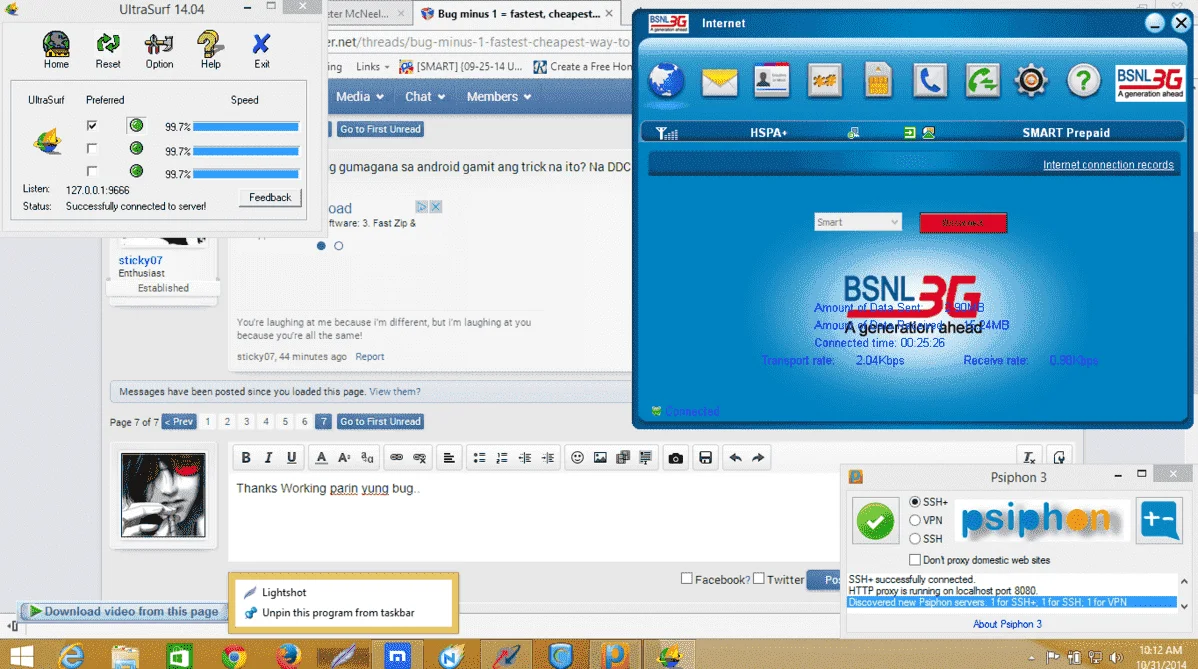
Task: Open the Smart profile dropdown in BSNL
Action: [857, 222]
